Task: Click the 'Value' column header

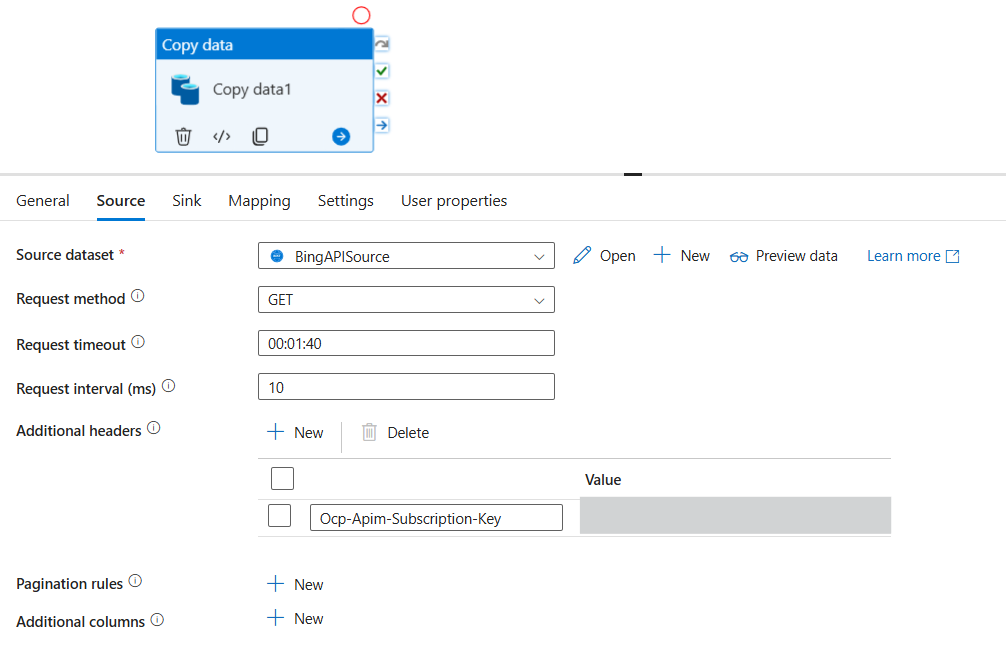Action: coord(603,480)
